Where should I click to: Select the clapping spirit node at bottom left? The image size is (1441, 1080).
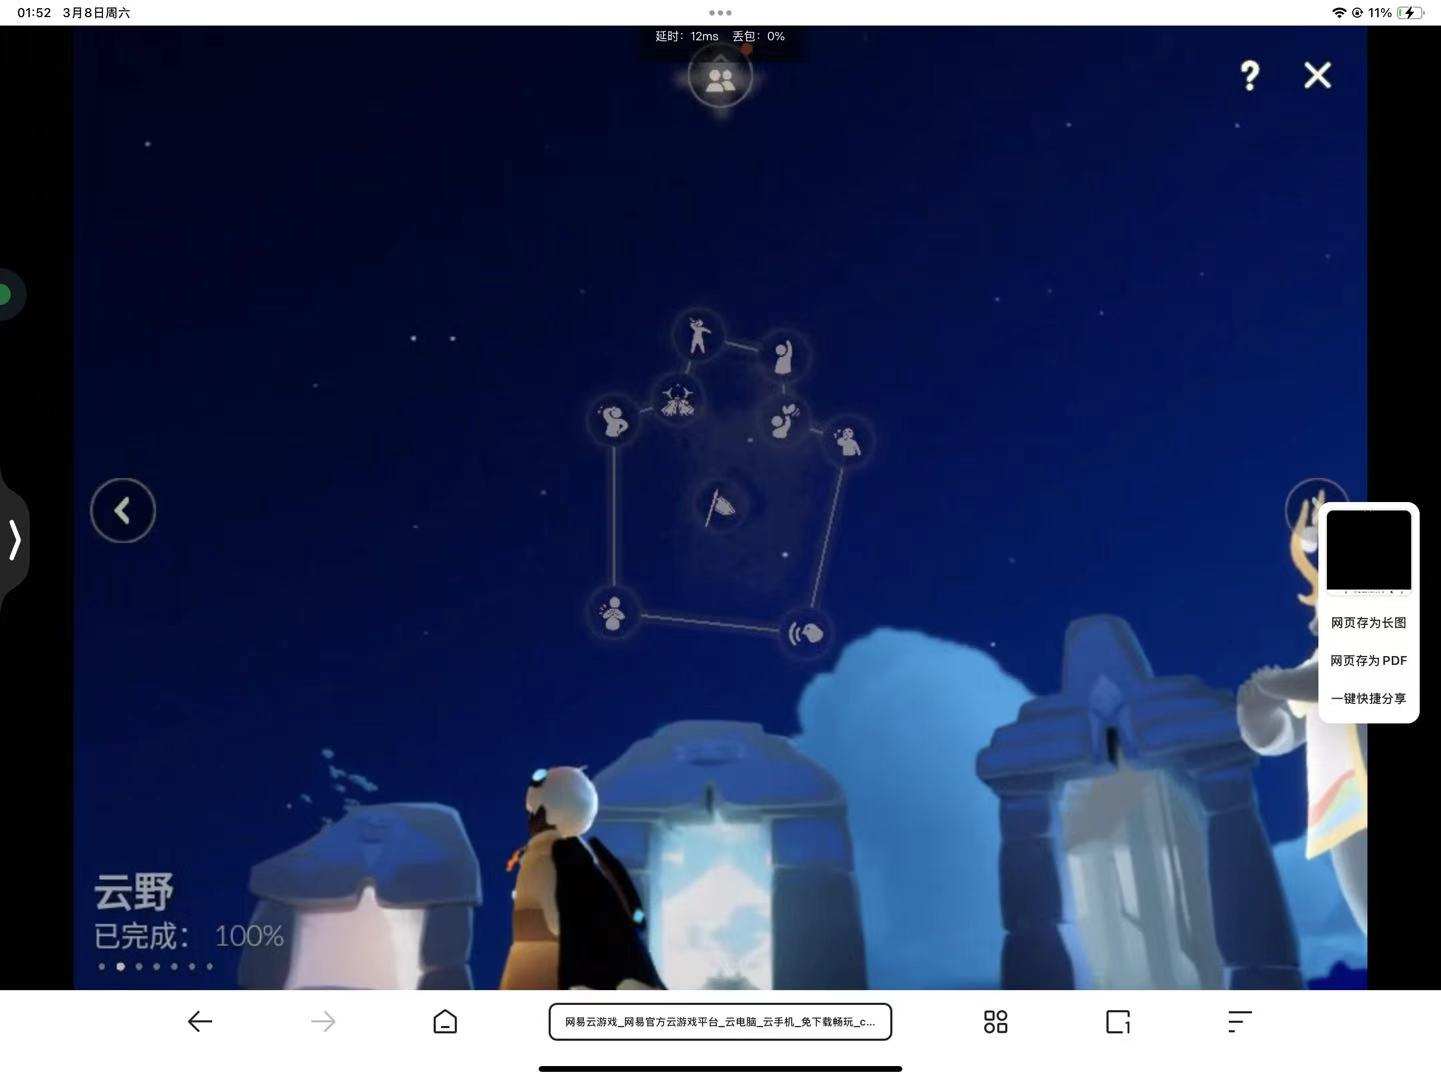coord(614,611)
